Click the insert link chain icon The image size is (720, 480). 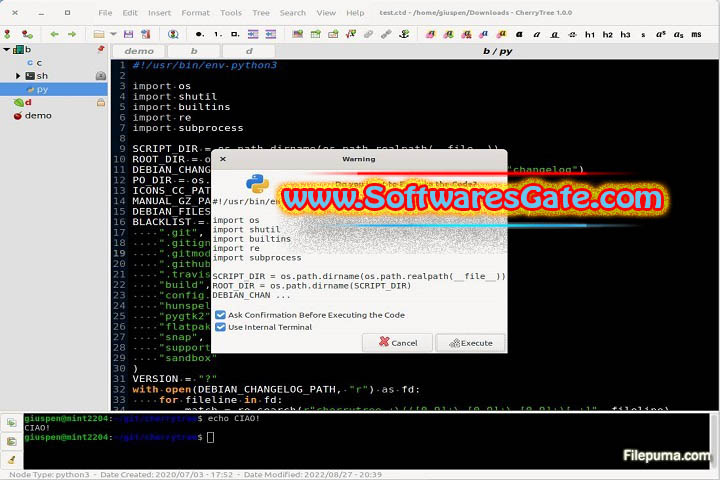click(x=368, y=34)
